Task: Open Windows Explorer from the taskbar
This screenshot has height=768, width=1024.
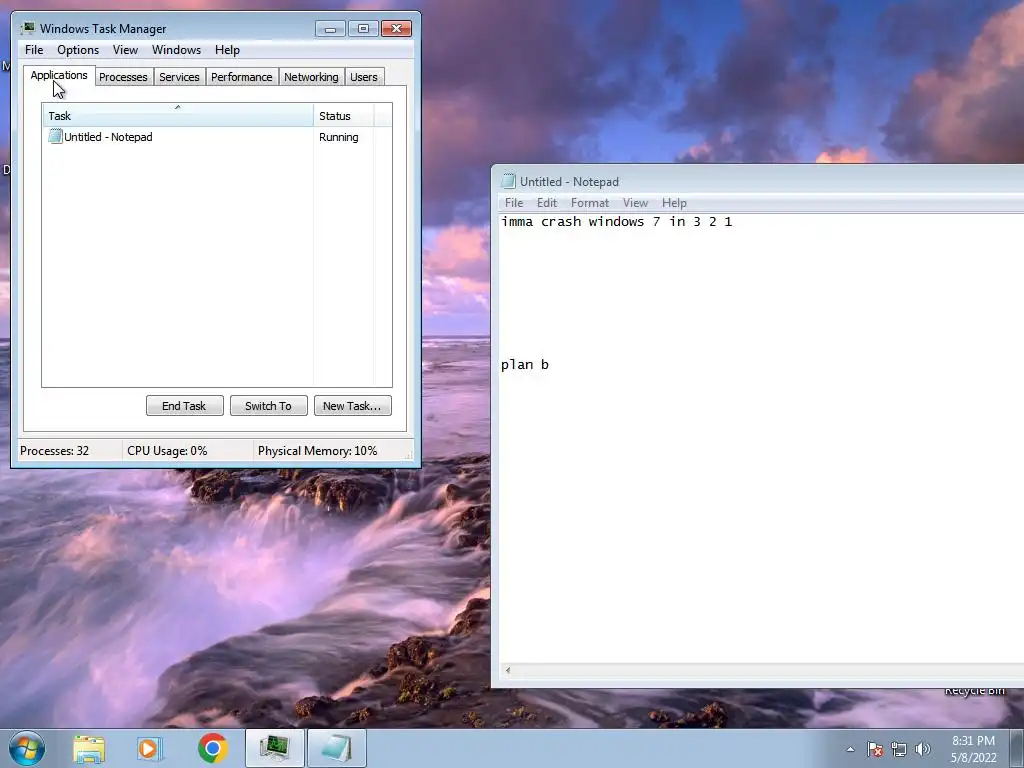Action: (x=89, y=748)
